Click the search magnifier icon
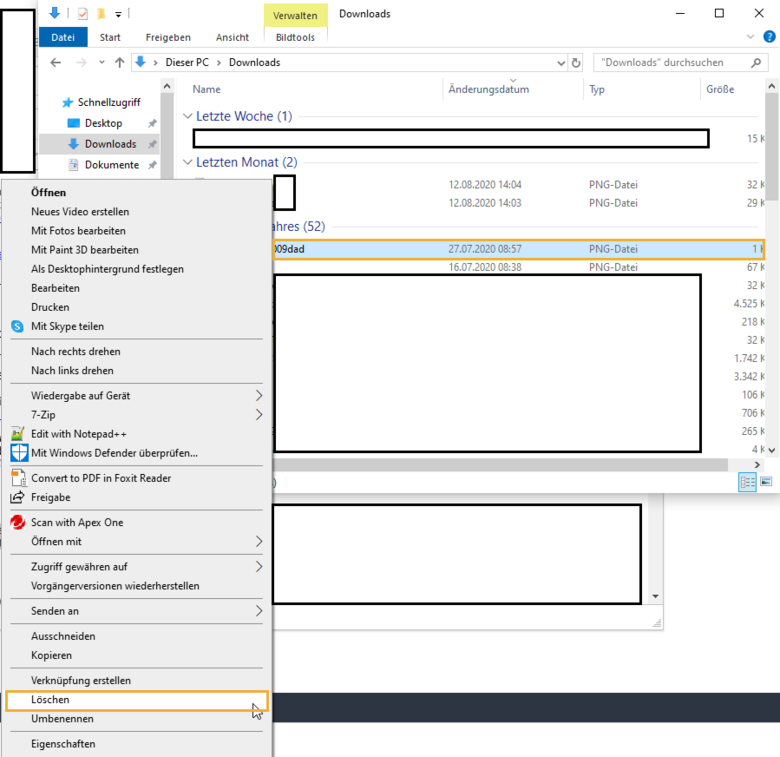Viewport: 780px width, 757px height. (756, 63)
